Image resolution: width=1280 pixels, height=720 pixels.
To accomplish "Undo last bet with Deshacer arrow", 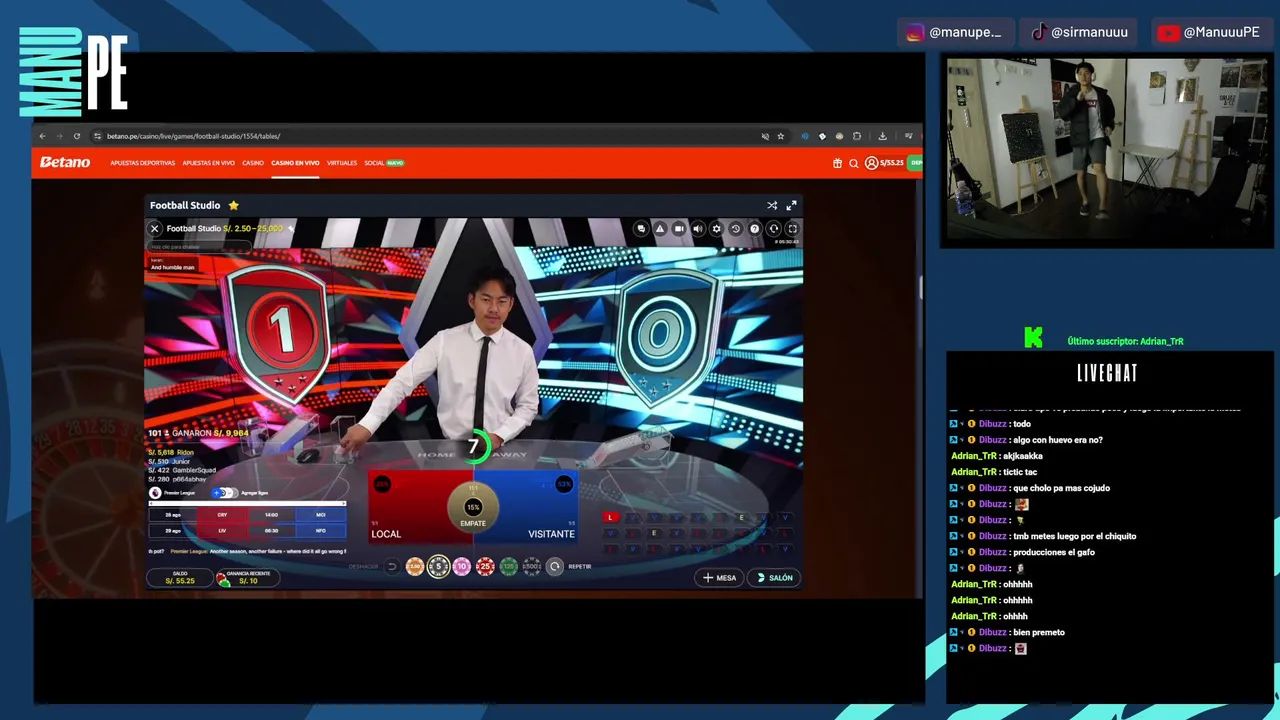I will point(392,567).
